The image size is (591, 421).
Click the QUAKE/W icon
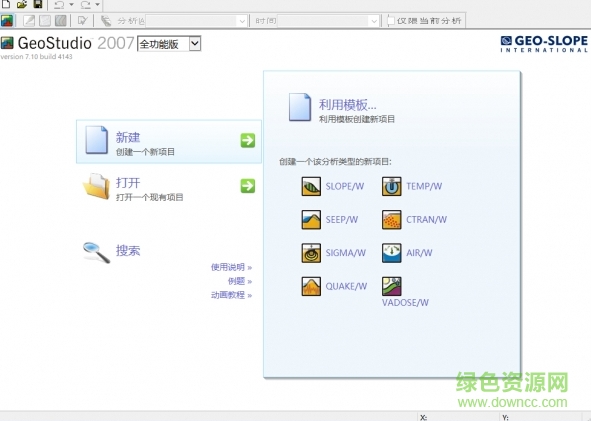311,286
